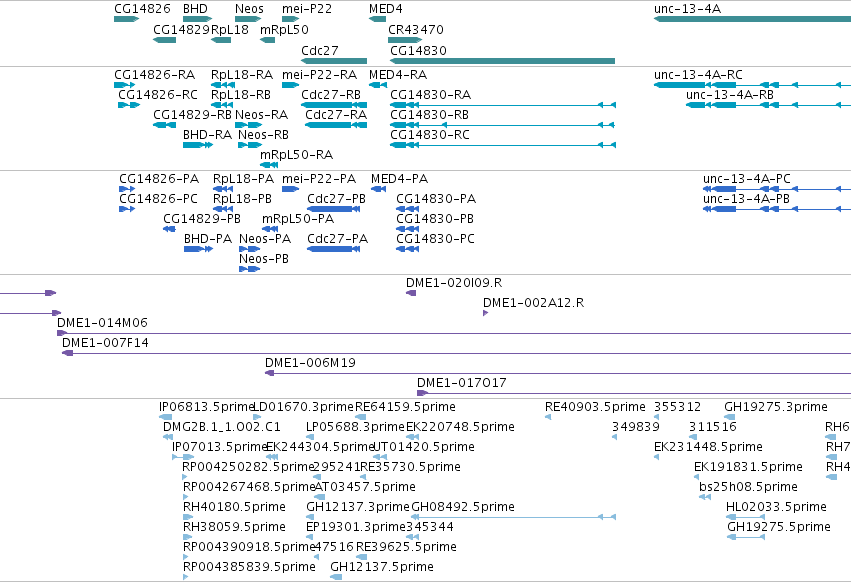
Task: Select the BHD gene glyph
Action: pos(198,19)
